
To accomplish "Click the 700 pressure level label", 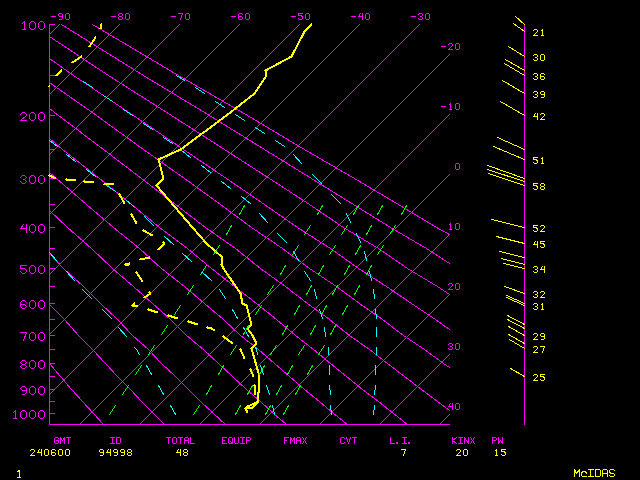I will click(x=32, y=337).
